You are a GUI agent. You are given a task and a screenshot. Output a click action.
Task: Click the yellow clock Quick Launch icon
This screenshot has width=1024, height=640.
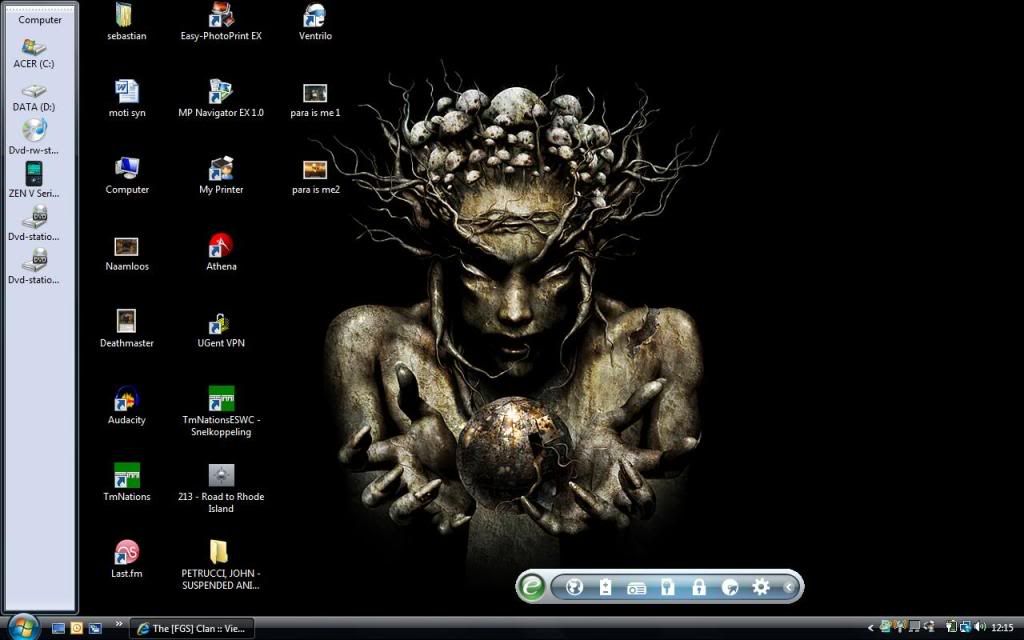click(x=76, y=628)
